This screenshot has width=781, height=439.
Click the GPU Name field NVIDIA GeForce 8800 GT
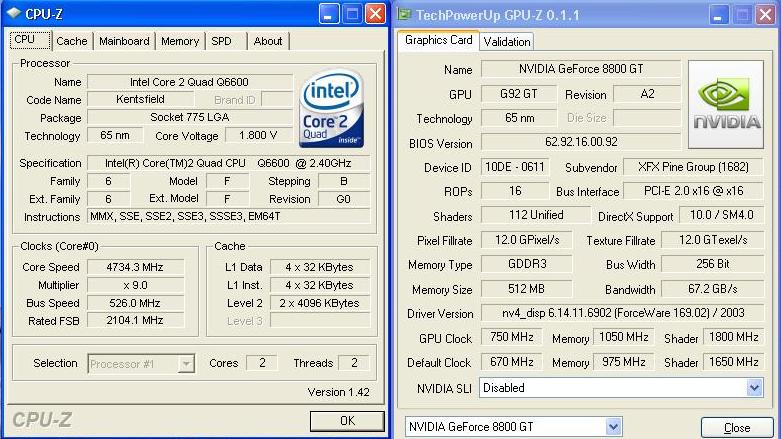click(581, 69)
